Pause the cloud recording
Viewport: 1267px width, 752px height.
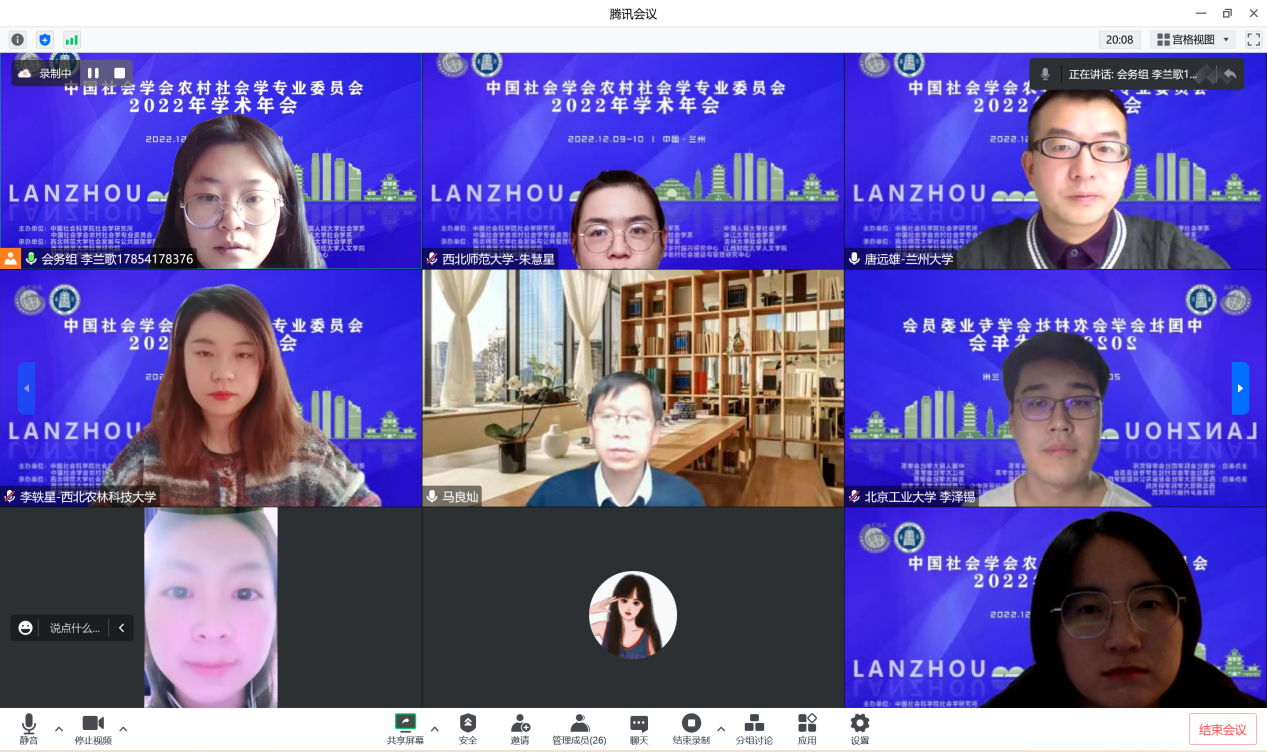(93, 73)
